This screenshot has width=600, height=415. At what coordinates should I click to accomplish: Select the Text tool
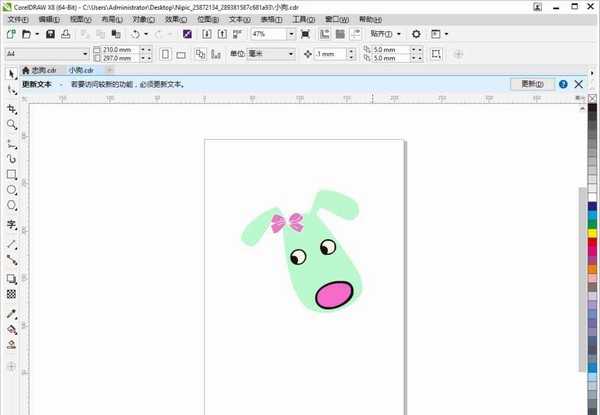tap(11, 225)
